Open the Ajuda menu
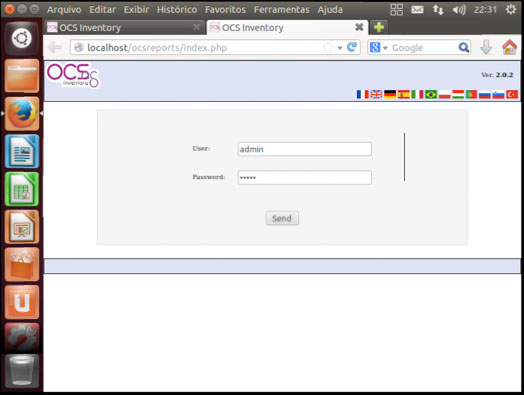The image size is (524, 395). [x=330, y=10]
